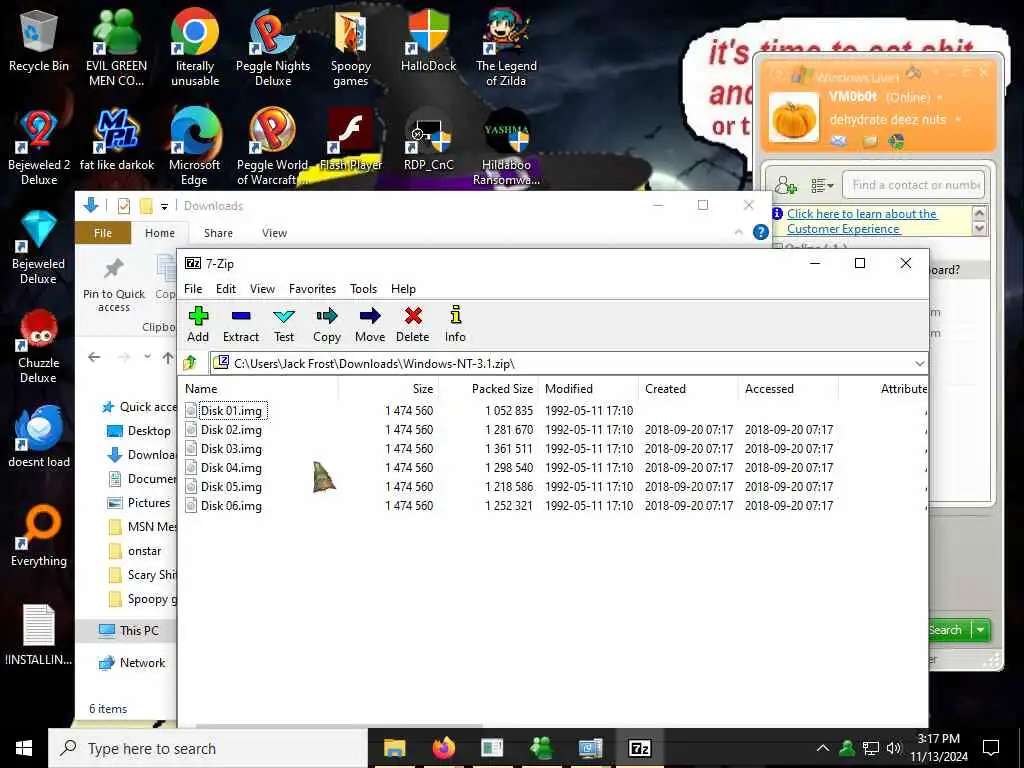Switch to the Explorer View tab
The image size is (1024, 768).
274,233
